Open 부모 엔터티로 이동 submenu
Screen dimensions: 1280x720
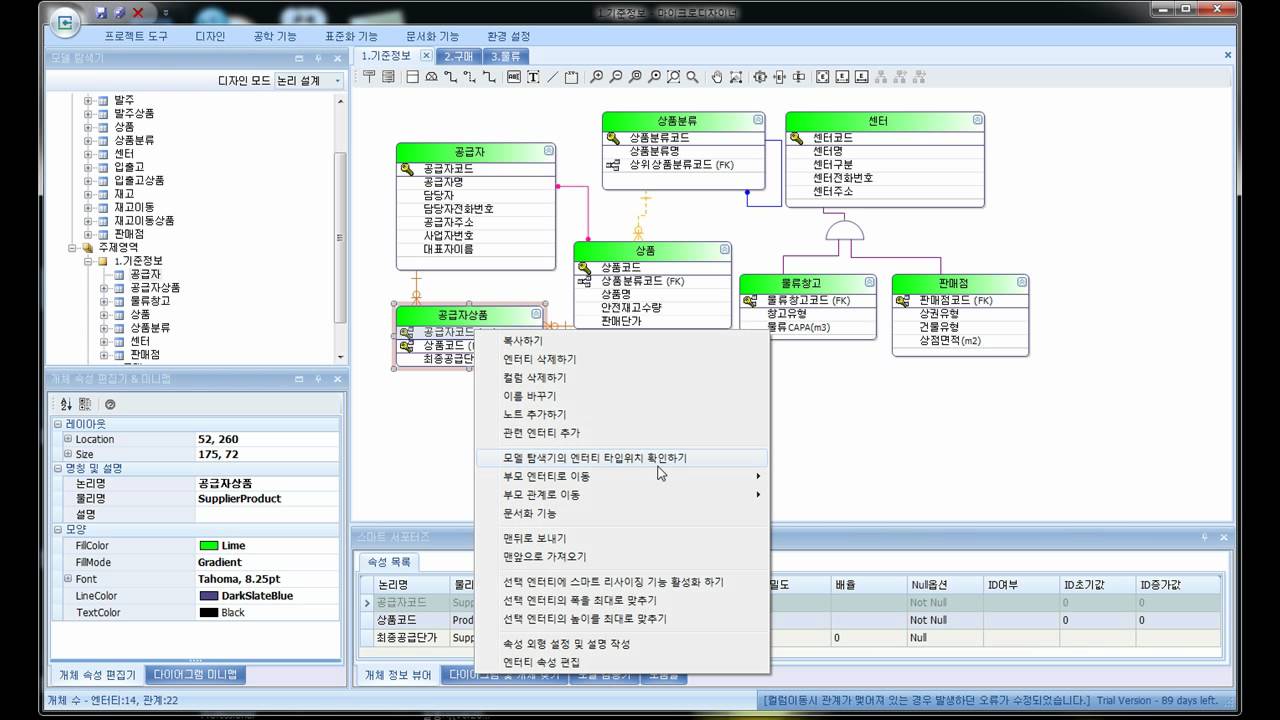pos(622,476)
